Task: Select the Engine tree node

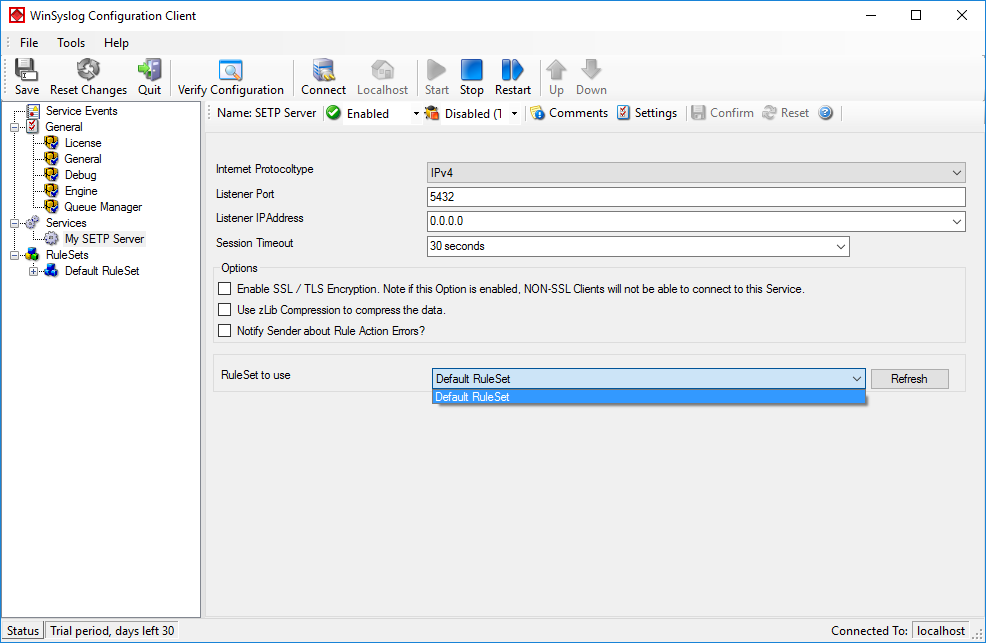Action: [x=81, y=191]
